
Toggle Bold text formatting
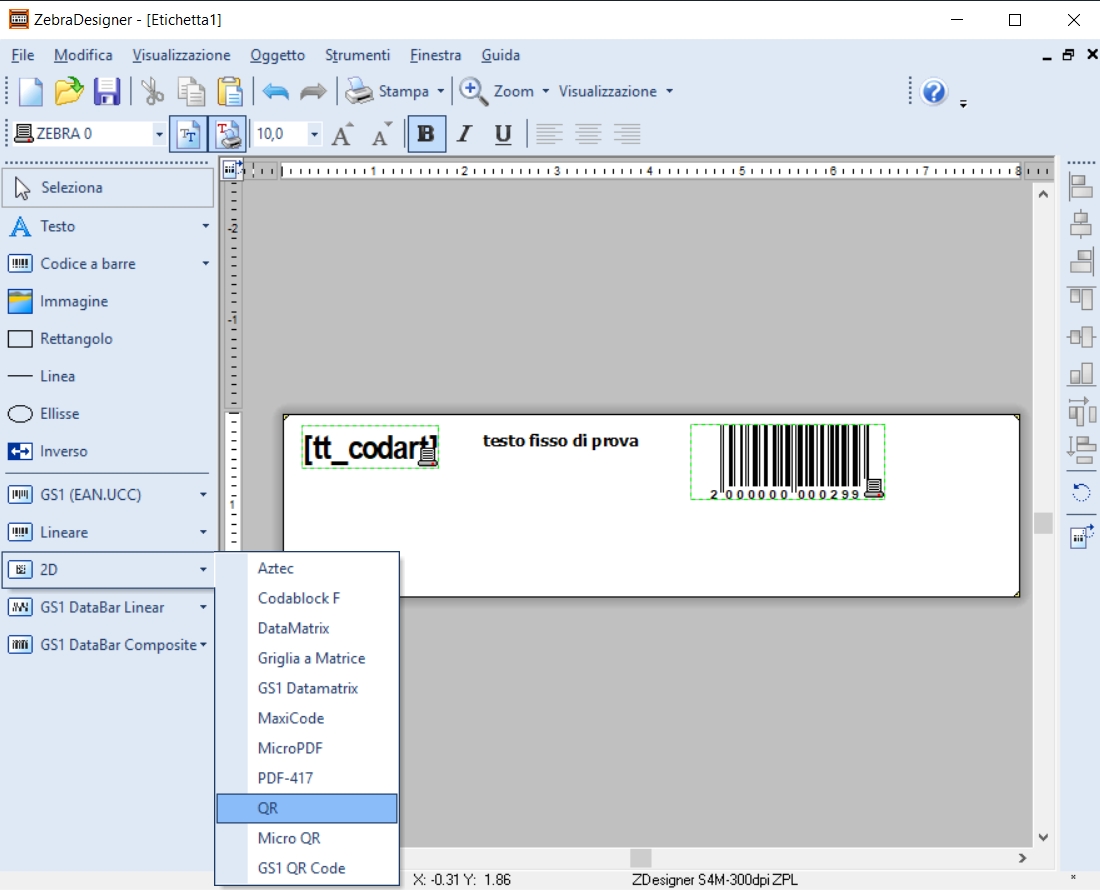click(427, 134)
